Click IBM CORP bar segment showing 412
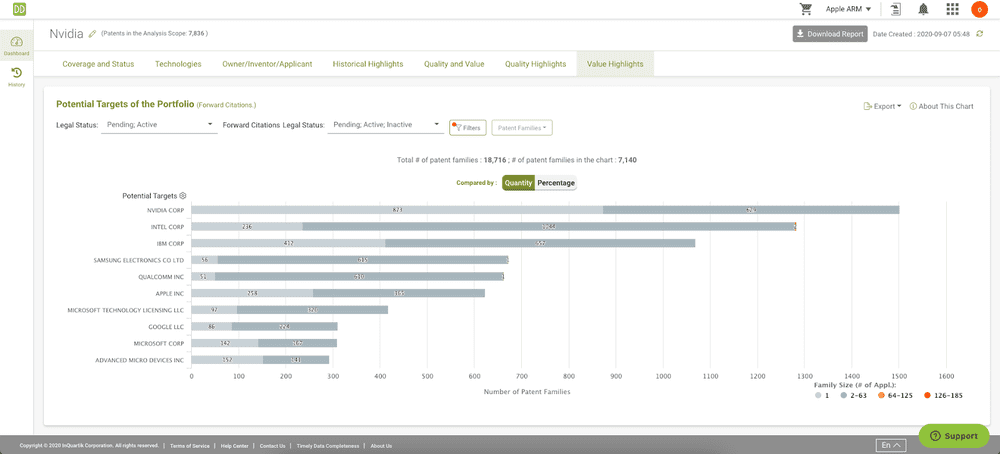Image resolution: width=1000 pixels, height=454 pixels. pyautogui.click(x=288, y=243)
